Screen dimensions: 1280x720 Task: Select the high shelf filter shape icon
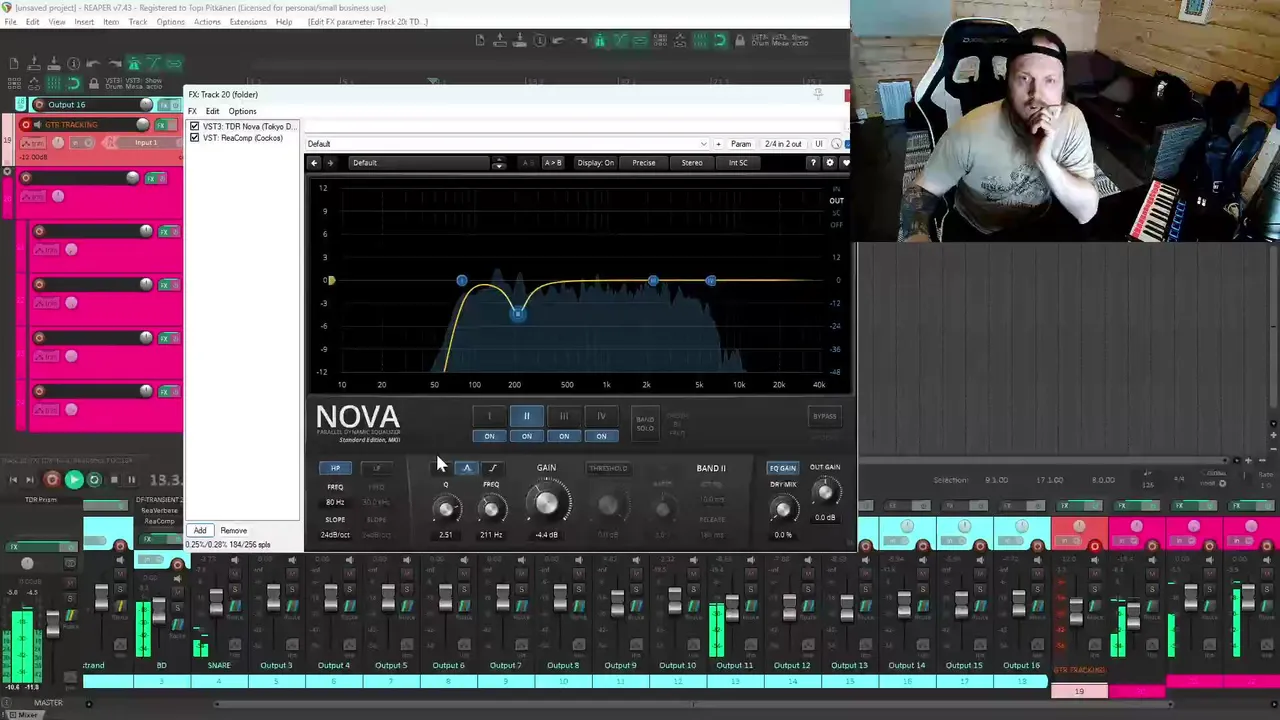click(492, 468)
